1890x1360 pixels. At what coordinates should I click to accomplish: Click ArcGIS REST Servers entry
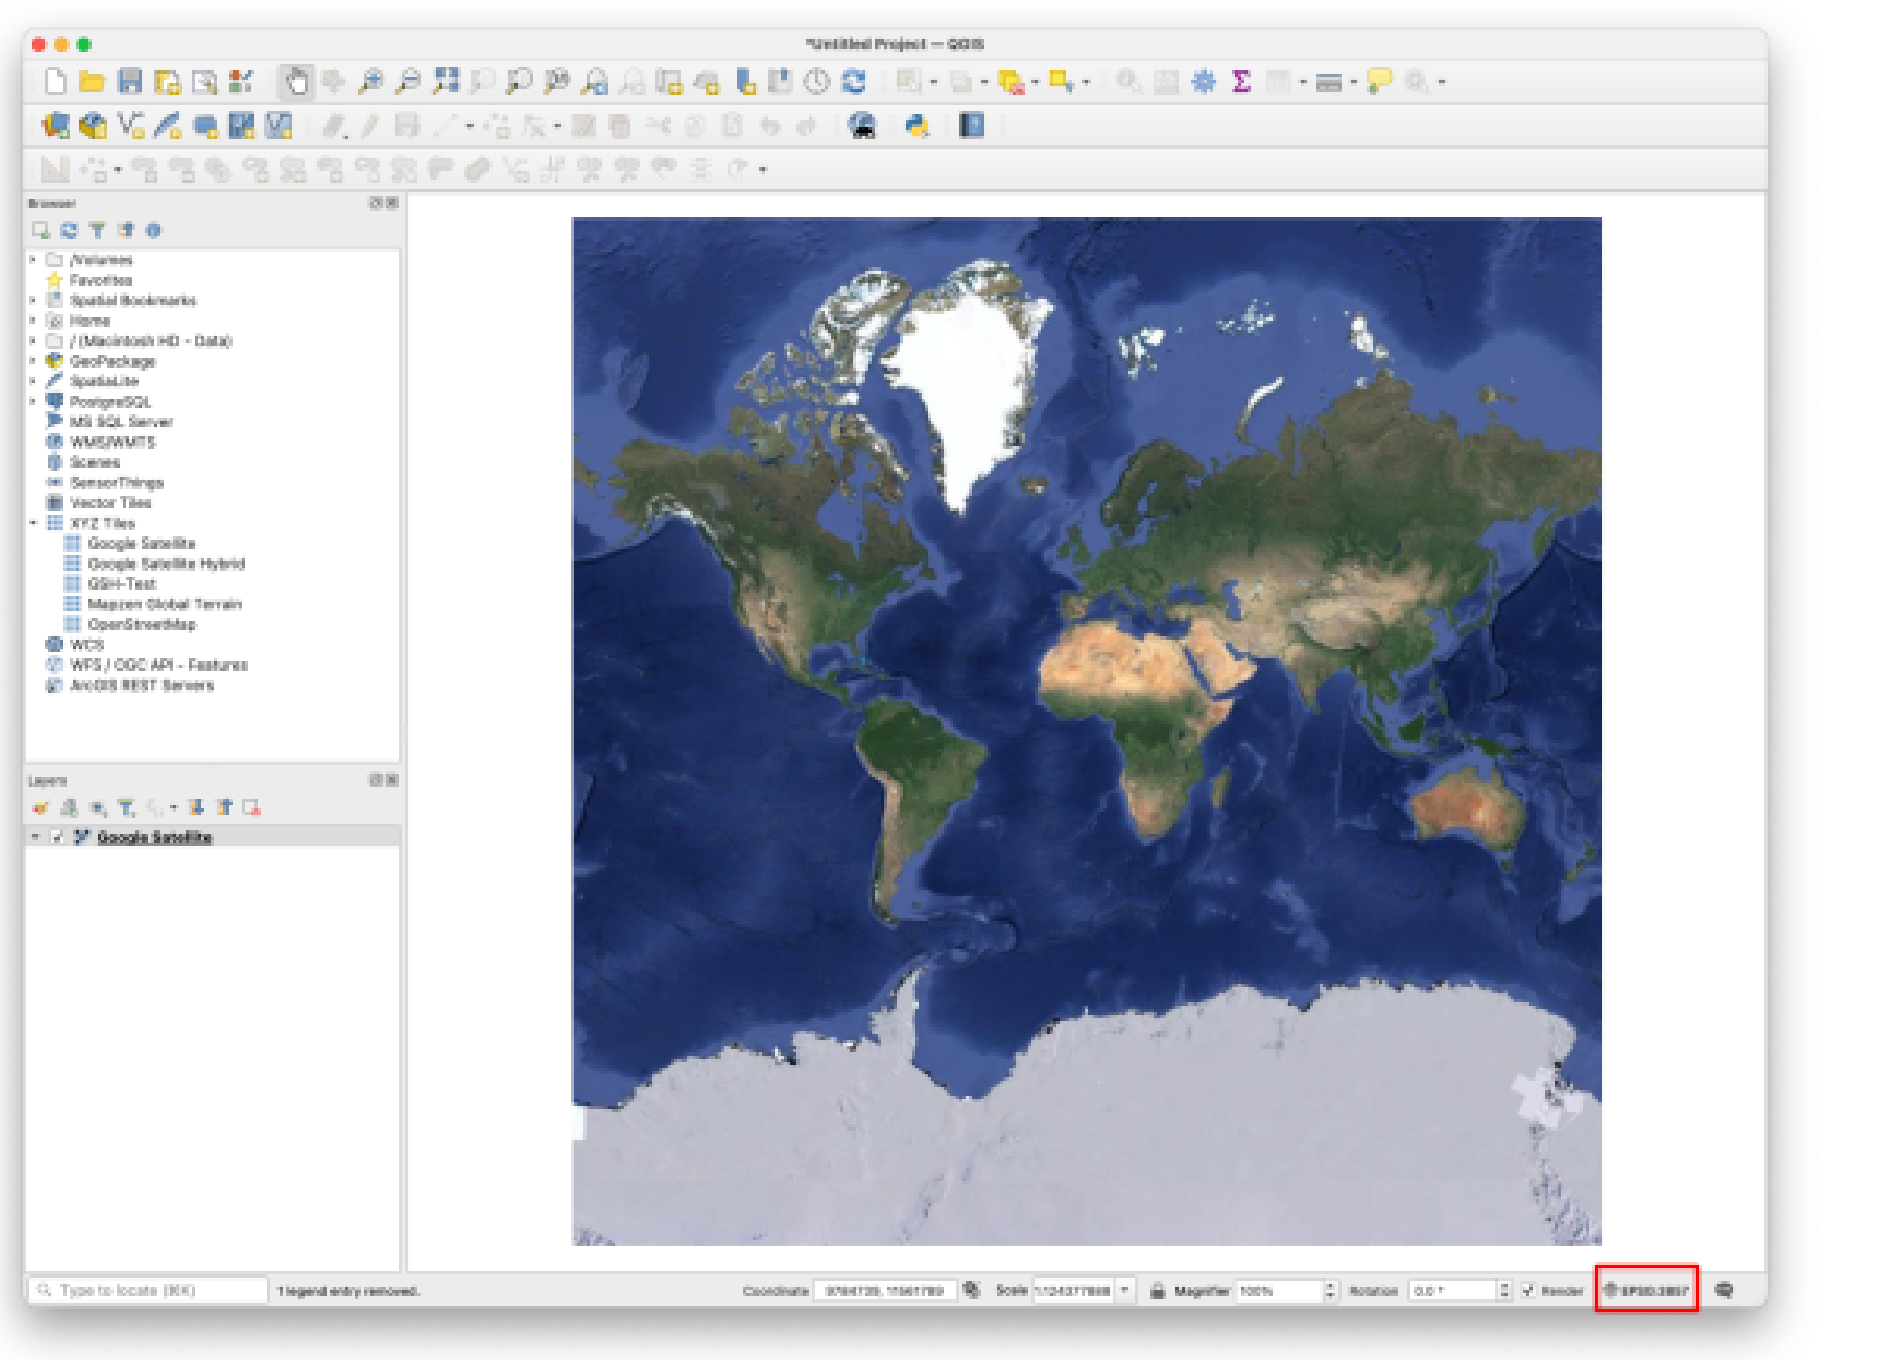coord(141,685)
